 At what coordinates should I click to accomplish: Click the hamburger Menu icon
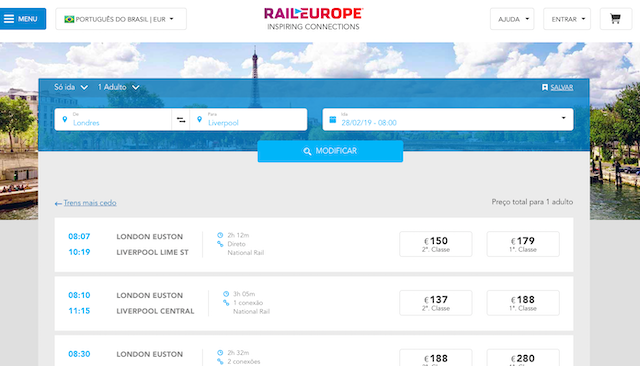(9, 19)
